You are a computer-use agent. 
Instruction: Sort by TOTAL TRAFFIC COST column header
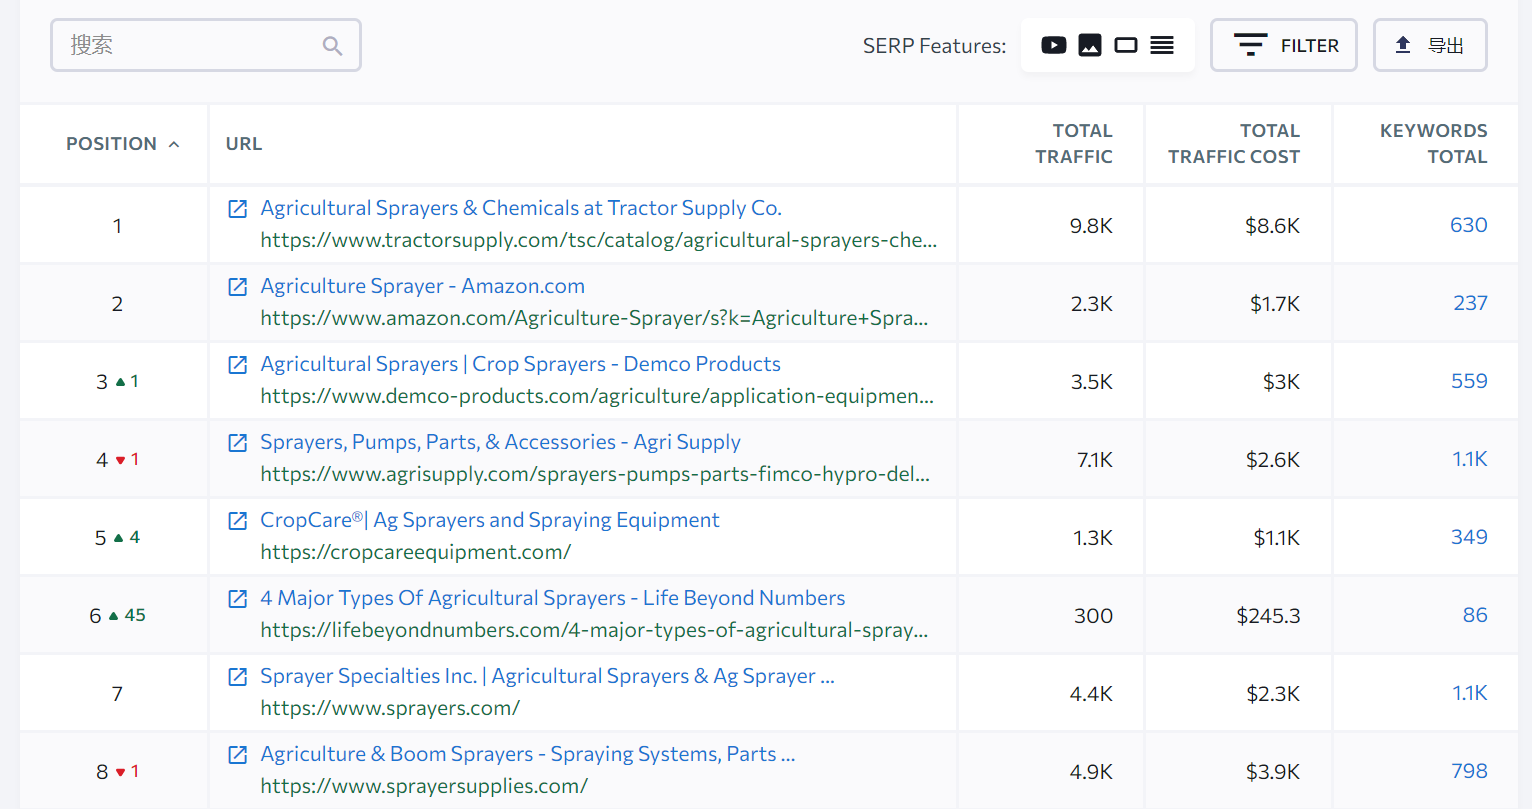1234,144
